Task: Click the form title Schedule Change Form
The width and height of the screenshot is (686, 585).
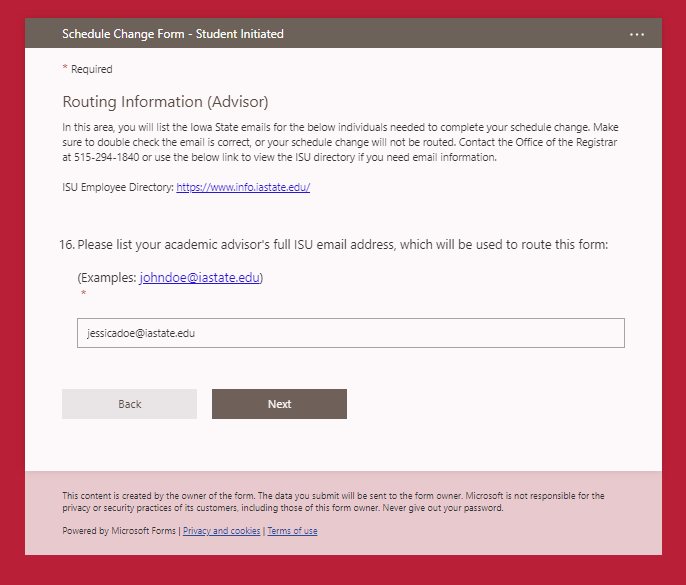Action: click(x=173, y=34)
